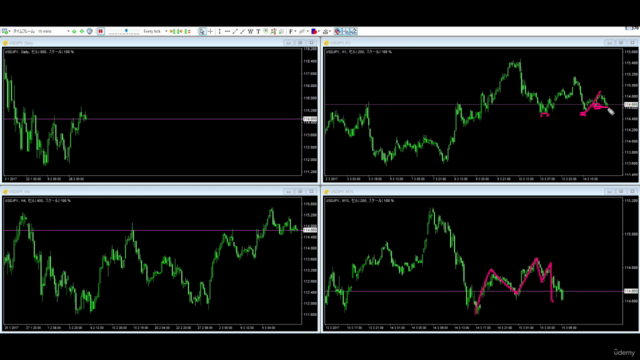
Task: Toggle the red pause button
Action: (100, 31)
